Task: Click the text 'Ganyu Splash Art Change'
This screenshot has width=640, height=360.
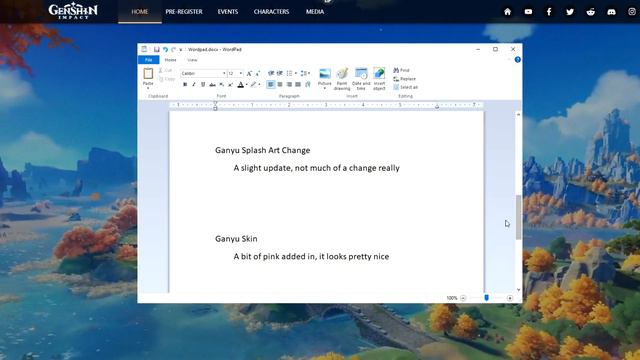Action: point(262,150)
